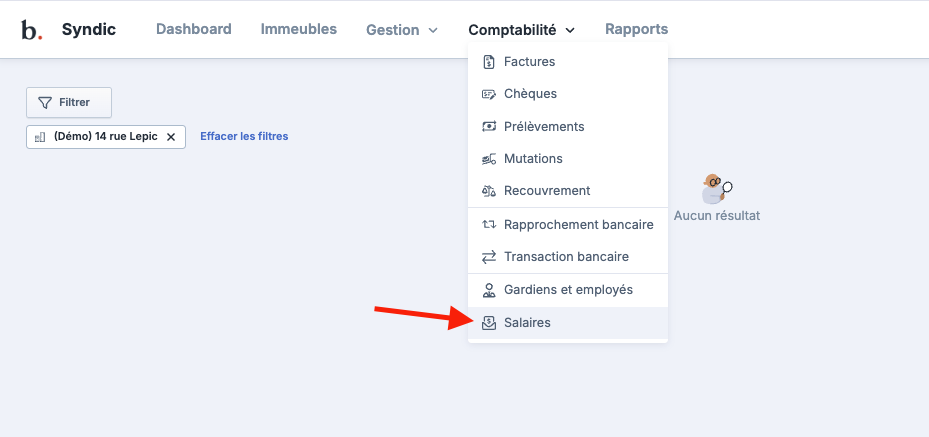
Task: Click the Factures invoice icon
Action: [x=489, y=62]
